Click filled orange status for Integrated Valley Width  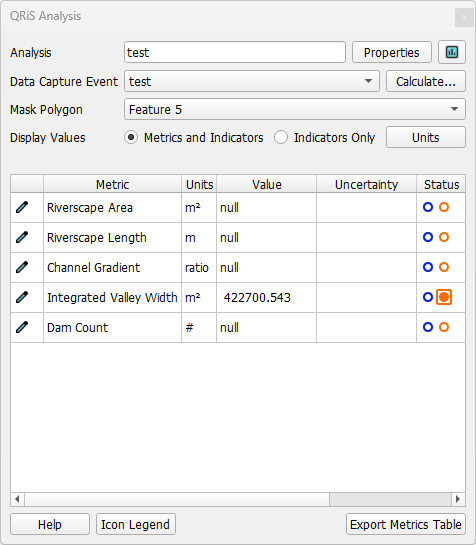pos(444,297)
